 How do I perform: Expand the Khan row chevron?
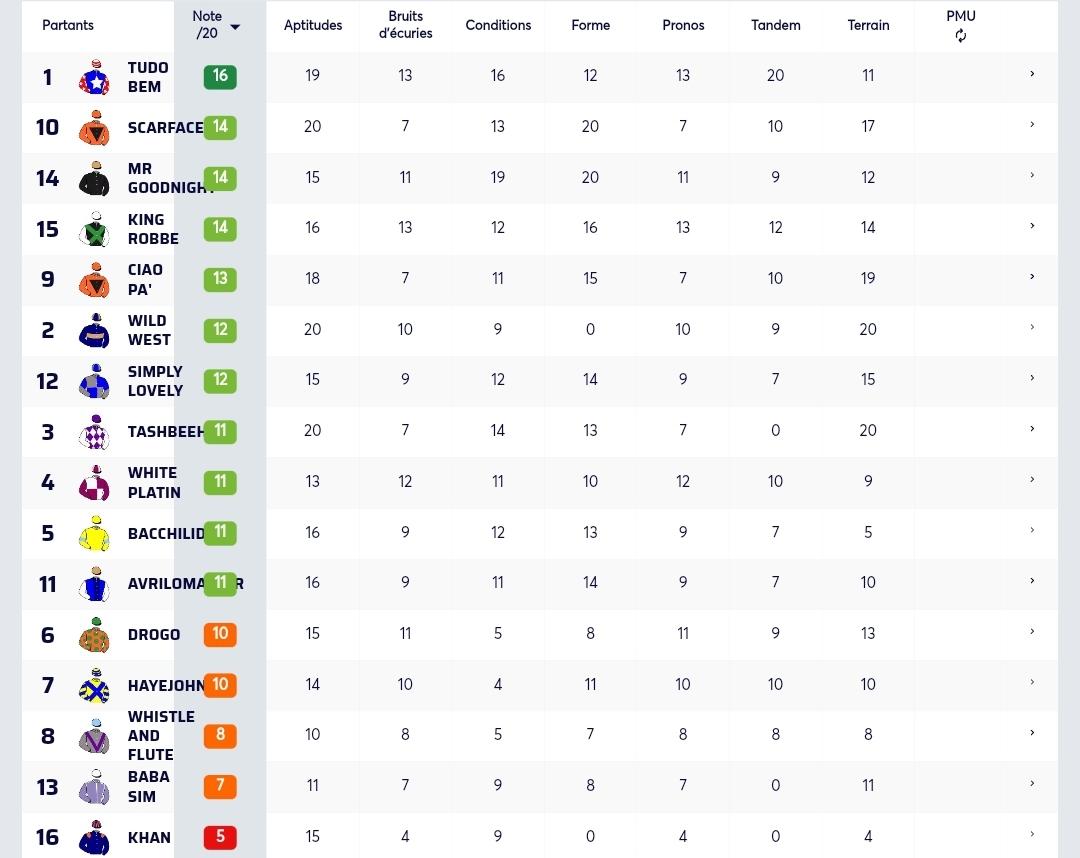(x=1032, y=834)
